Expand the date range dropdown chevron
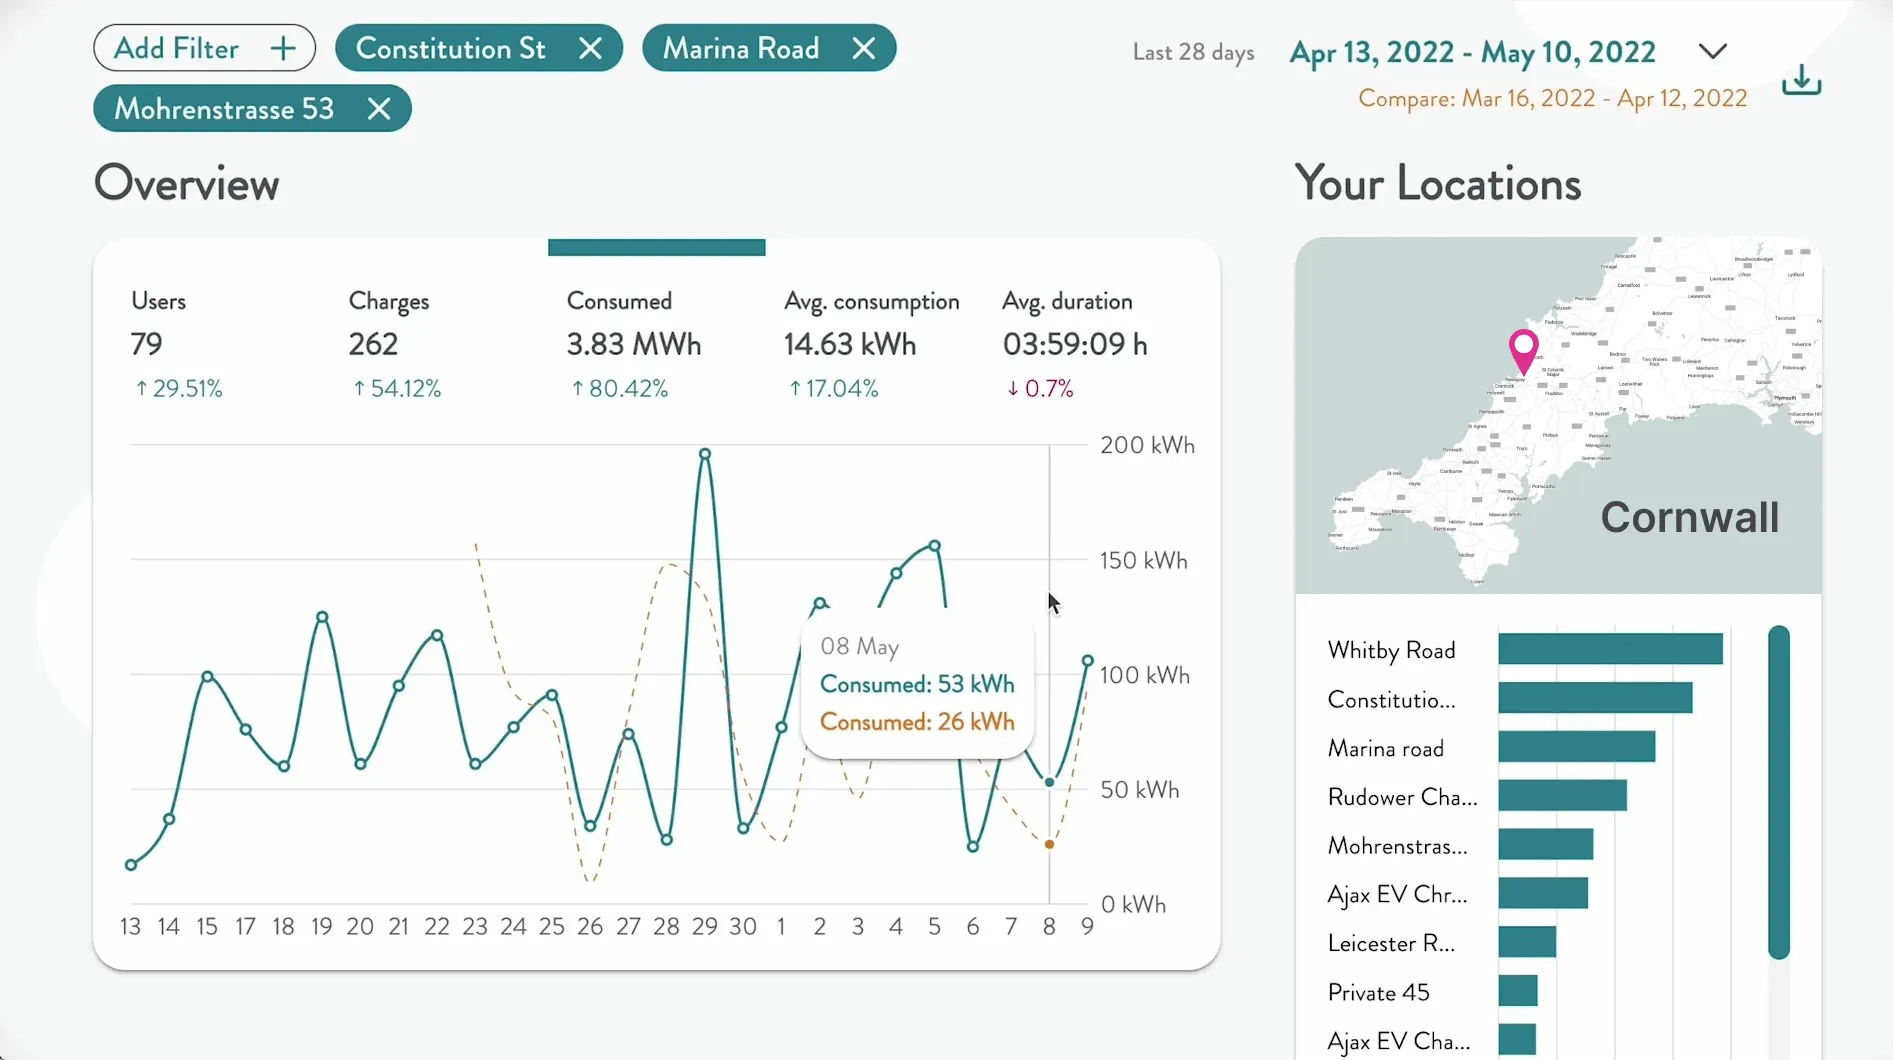1893x1060 pixels. (1713, 52)
